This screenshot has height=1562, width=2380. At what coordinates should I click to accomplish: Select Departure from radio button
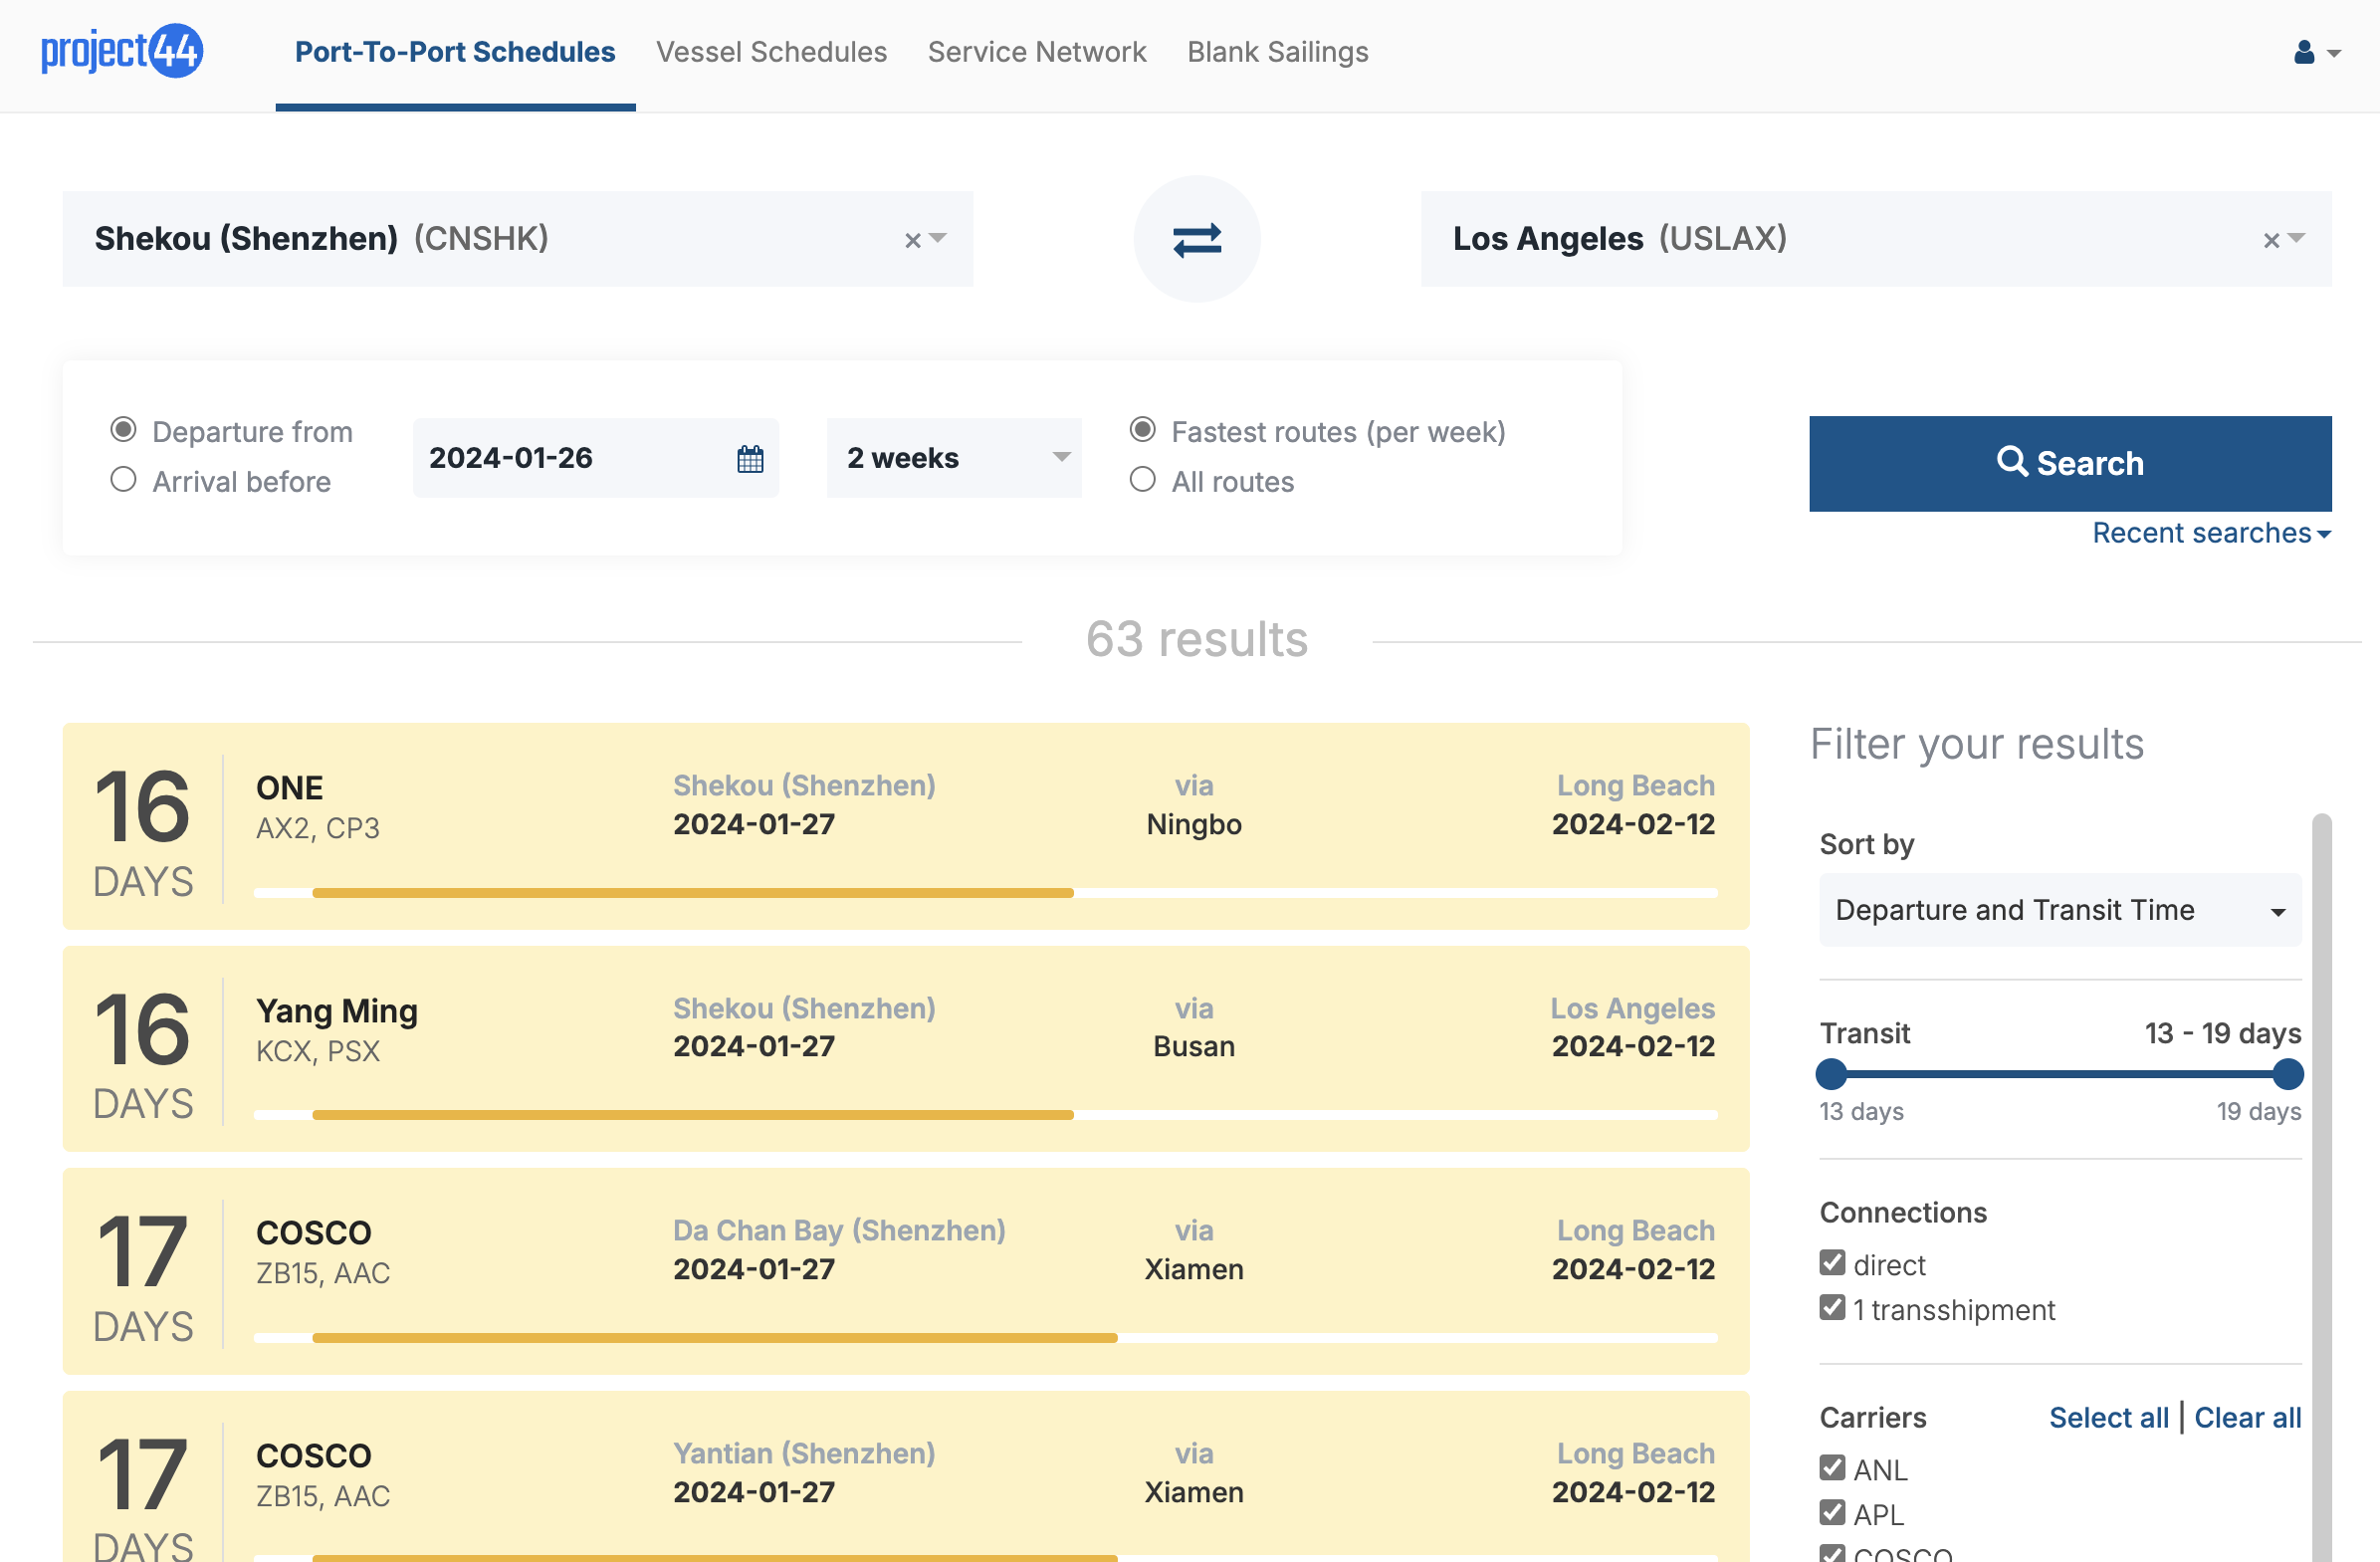[x=123, y=430]
